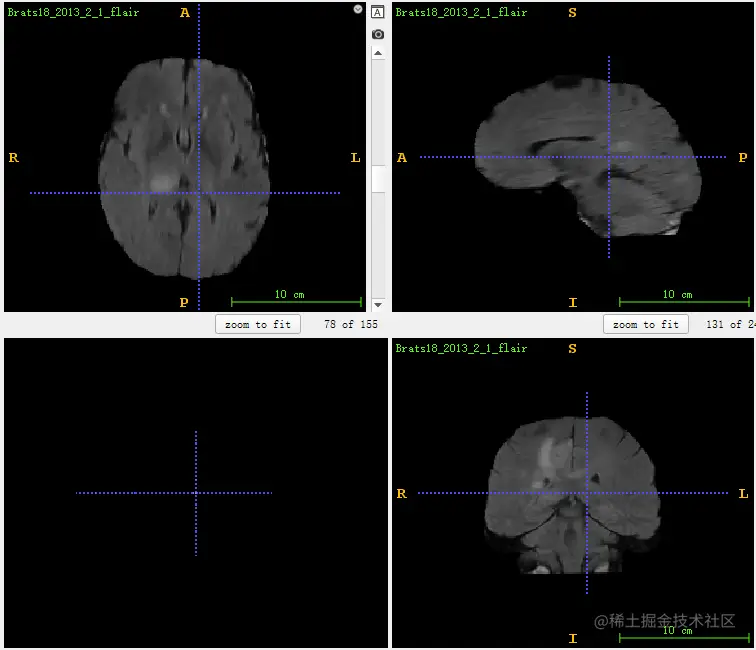Screen dimensions: 756x650
Task: Click 'zoom to fit' under the axial view
Action: point(258,324)
